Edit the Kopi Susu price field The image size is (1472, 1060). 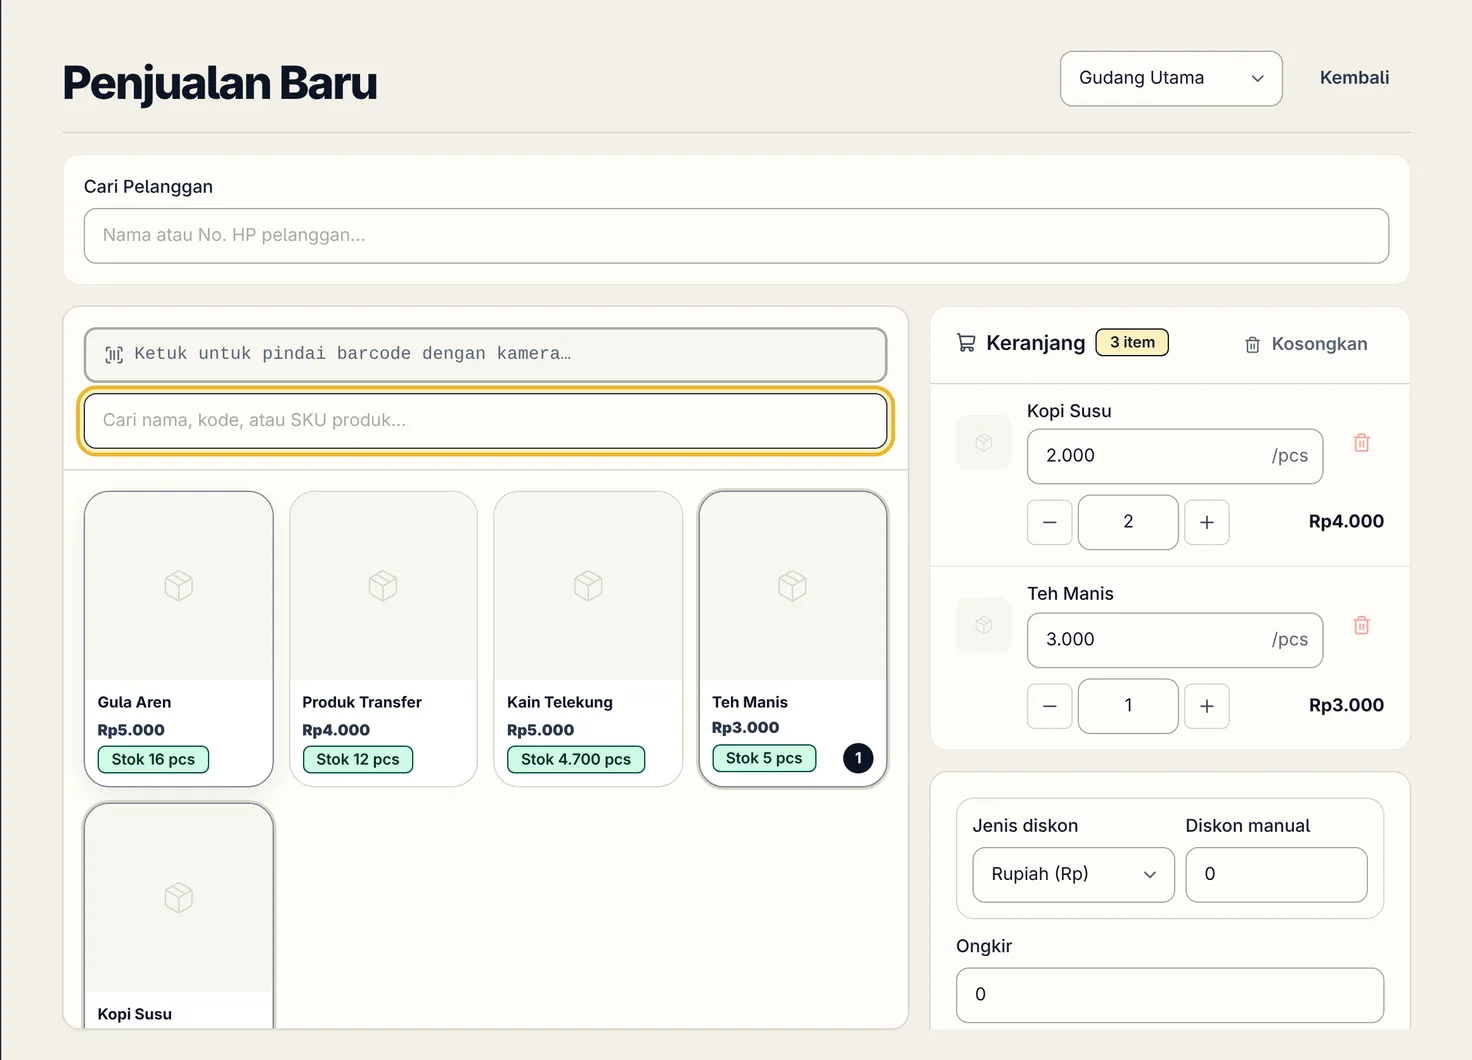1175,456
